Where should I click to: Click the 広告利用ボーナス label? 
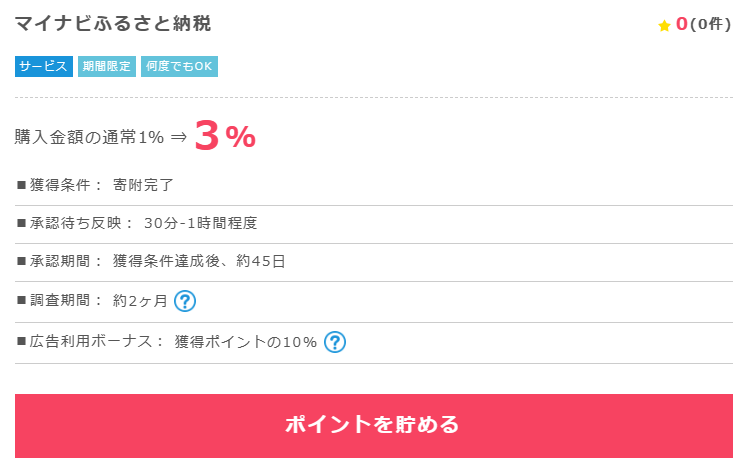point(91,341)
